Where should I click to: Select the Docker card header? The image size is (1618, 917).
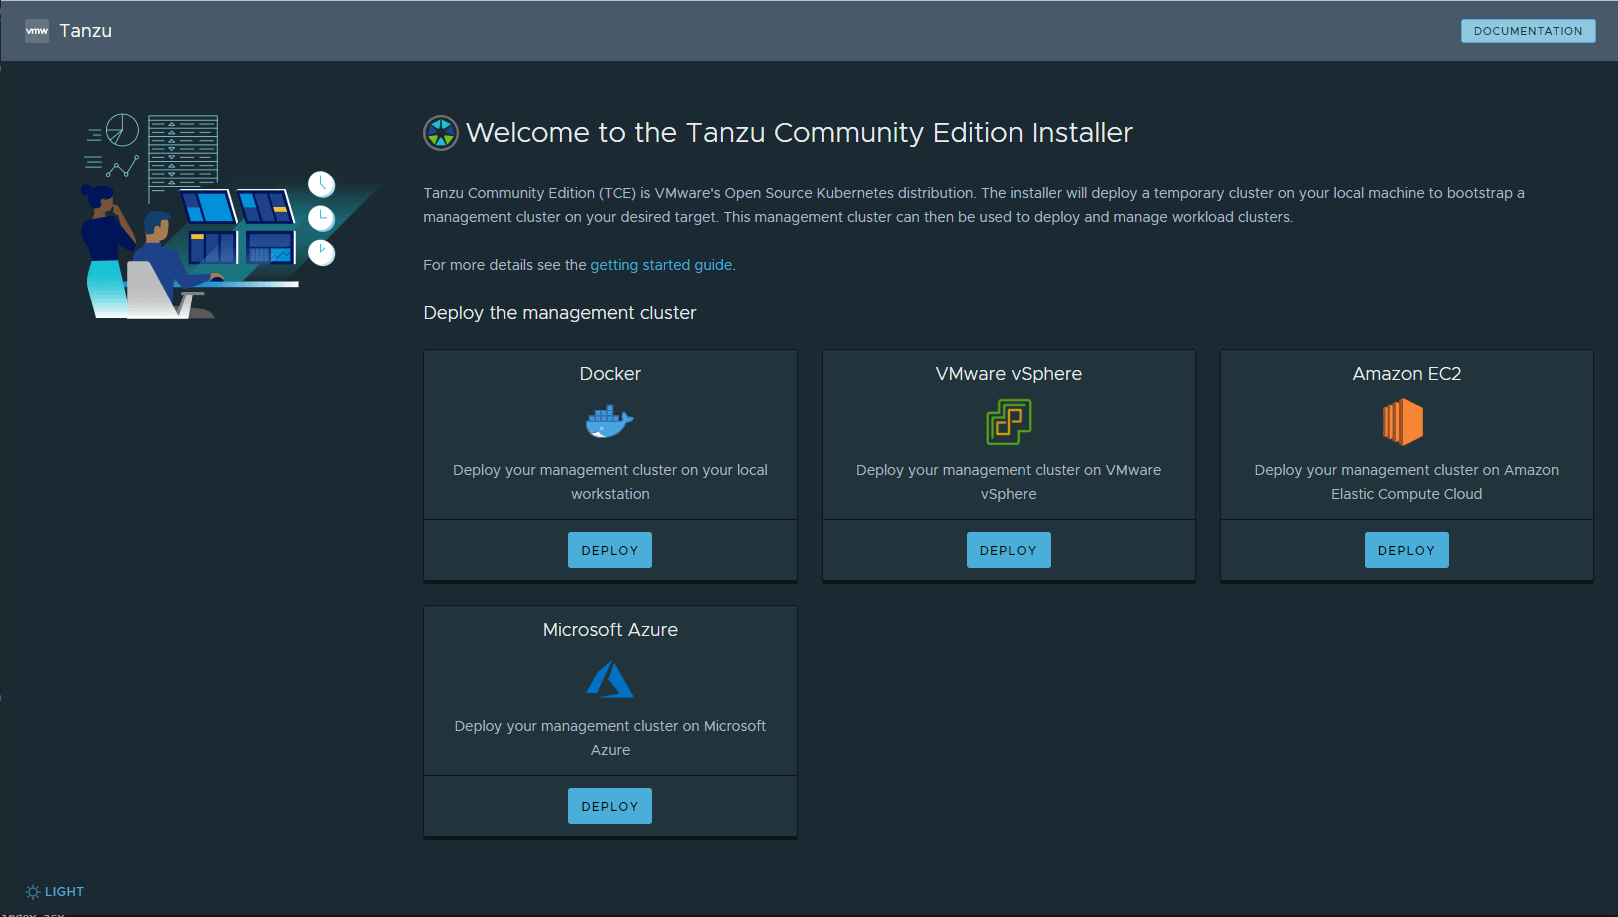pos(610,373)
